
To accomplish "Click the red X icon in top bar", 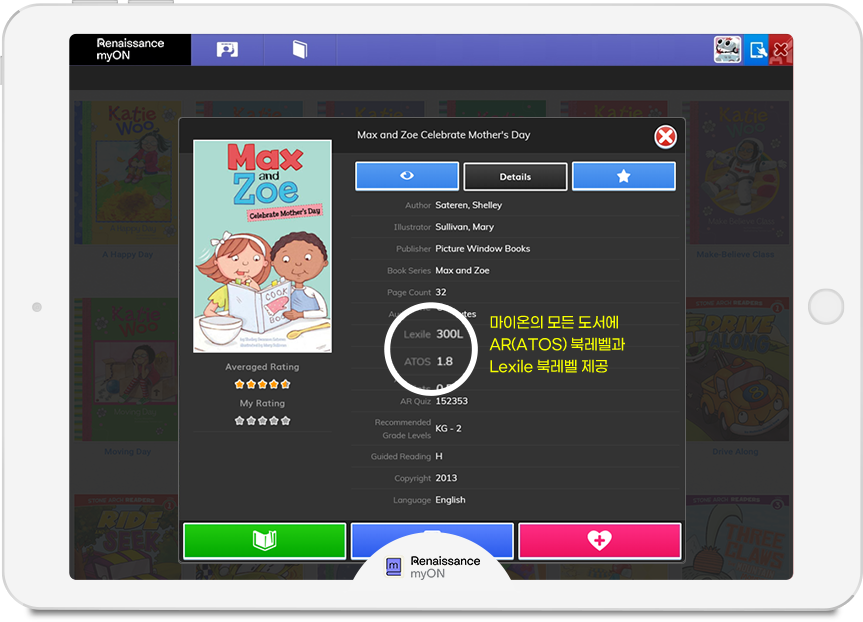I will tap(780, 50).
